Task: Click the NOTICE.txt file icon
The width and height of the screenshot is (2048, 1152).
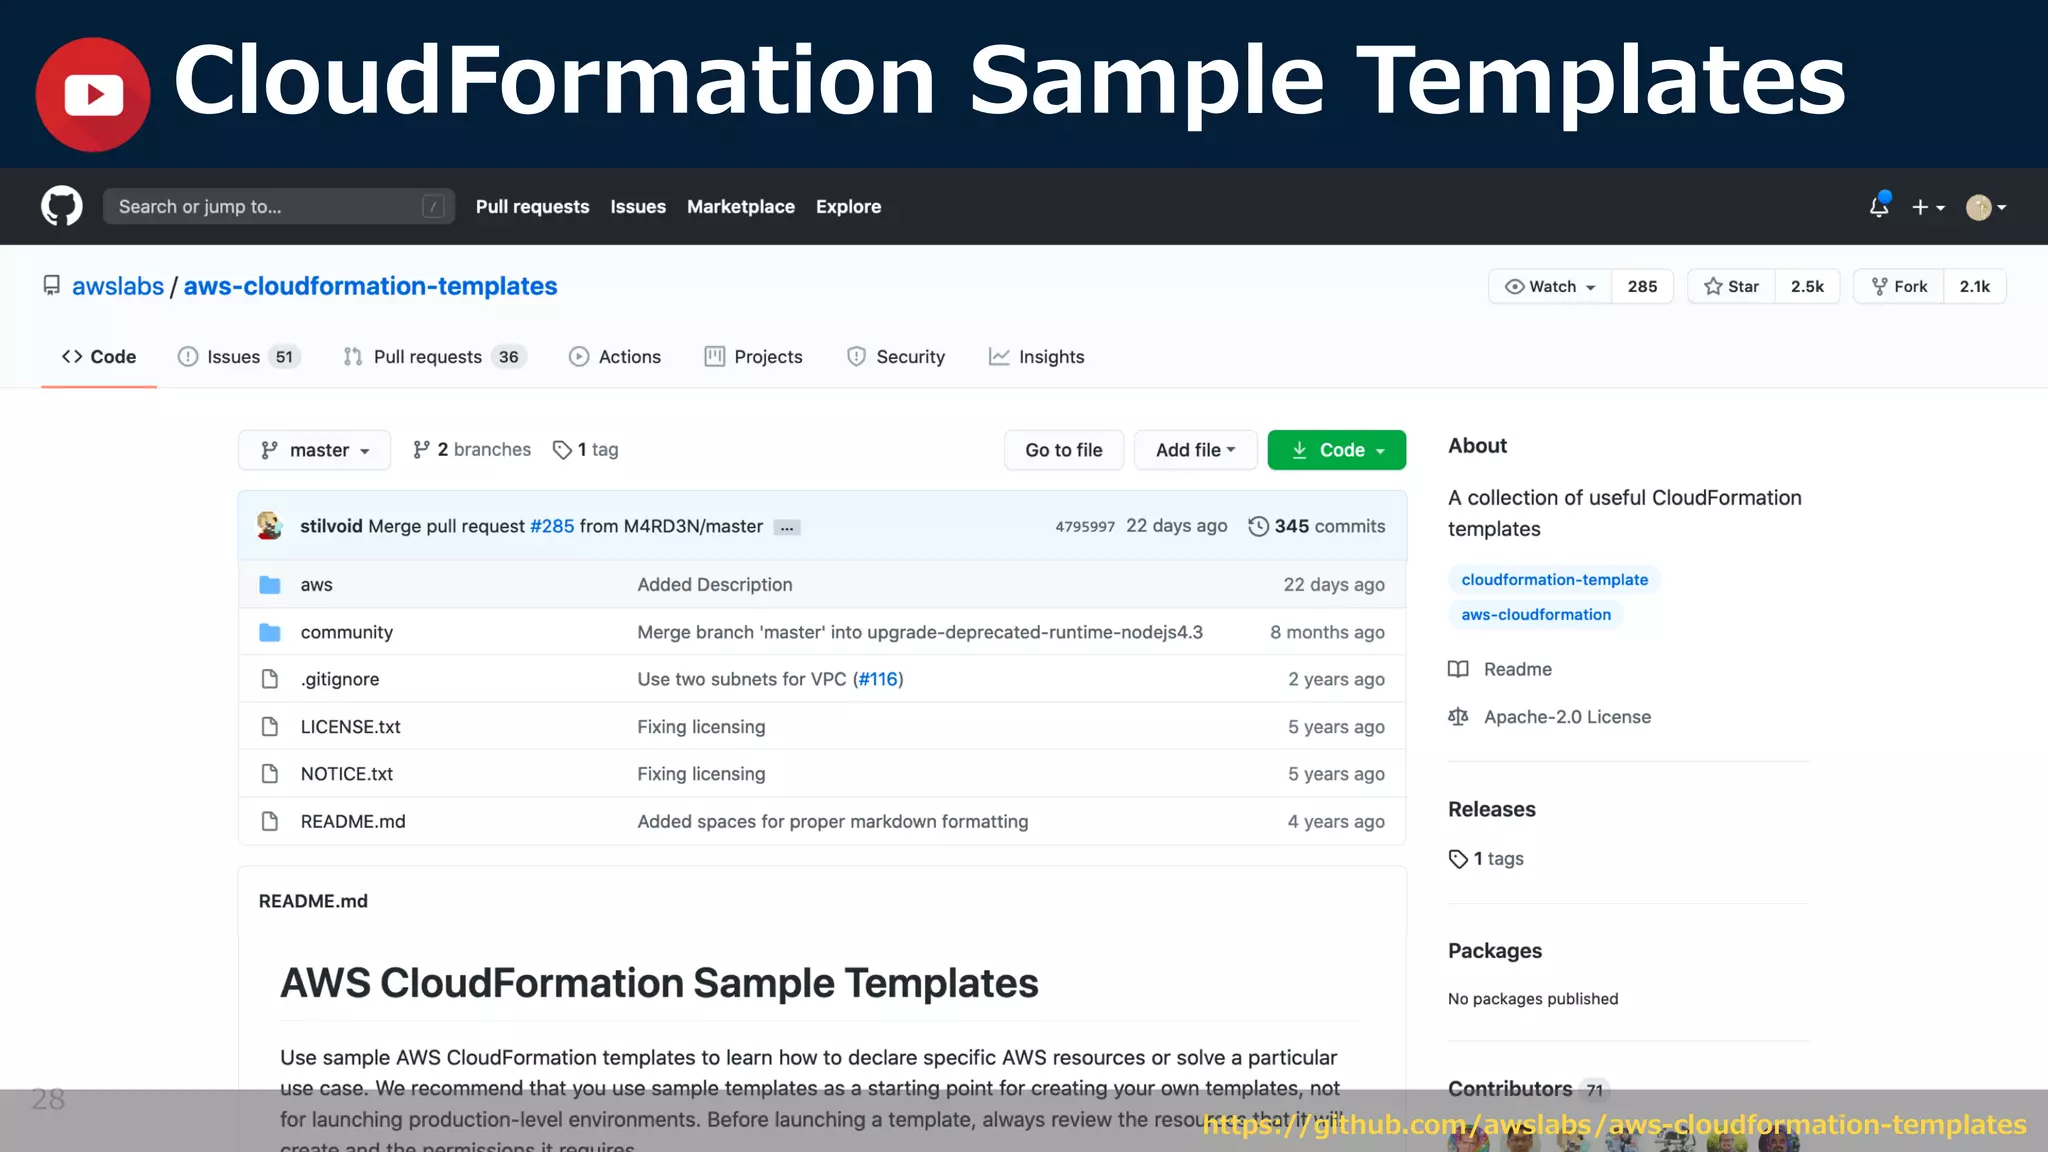Action: coord(270,774)
